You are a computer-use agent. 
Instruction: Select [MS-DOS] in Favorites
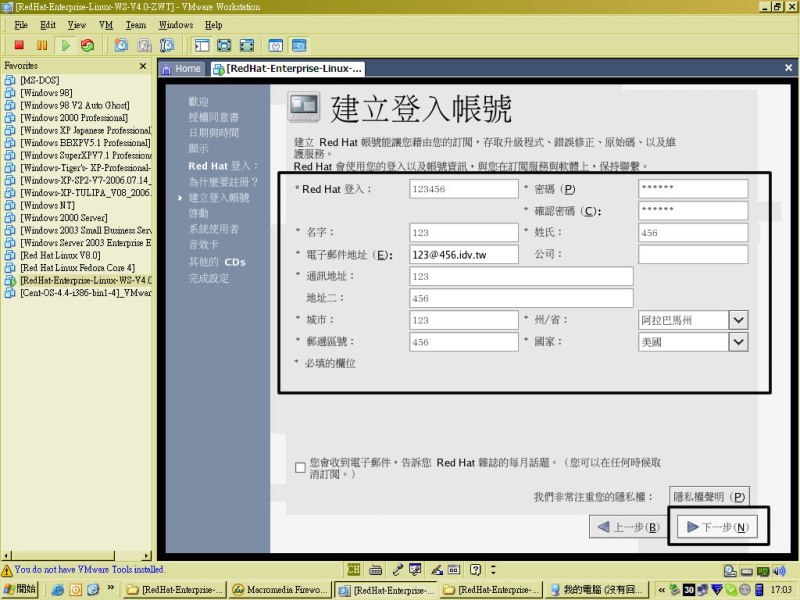(x=40, y=80)
